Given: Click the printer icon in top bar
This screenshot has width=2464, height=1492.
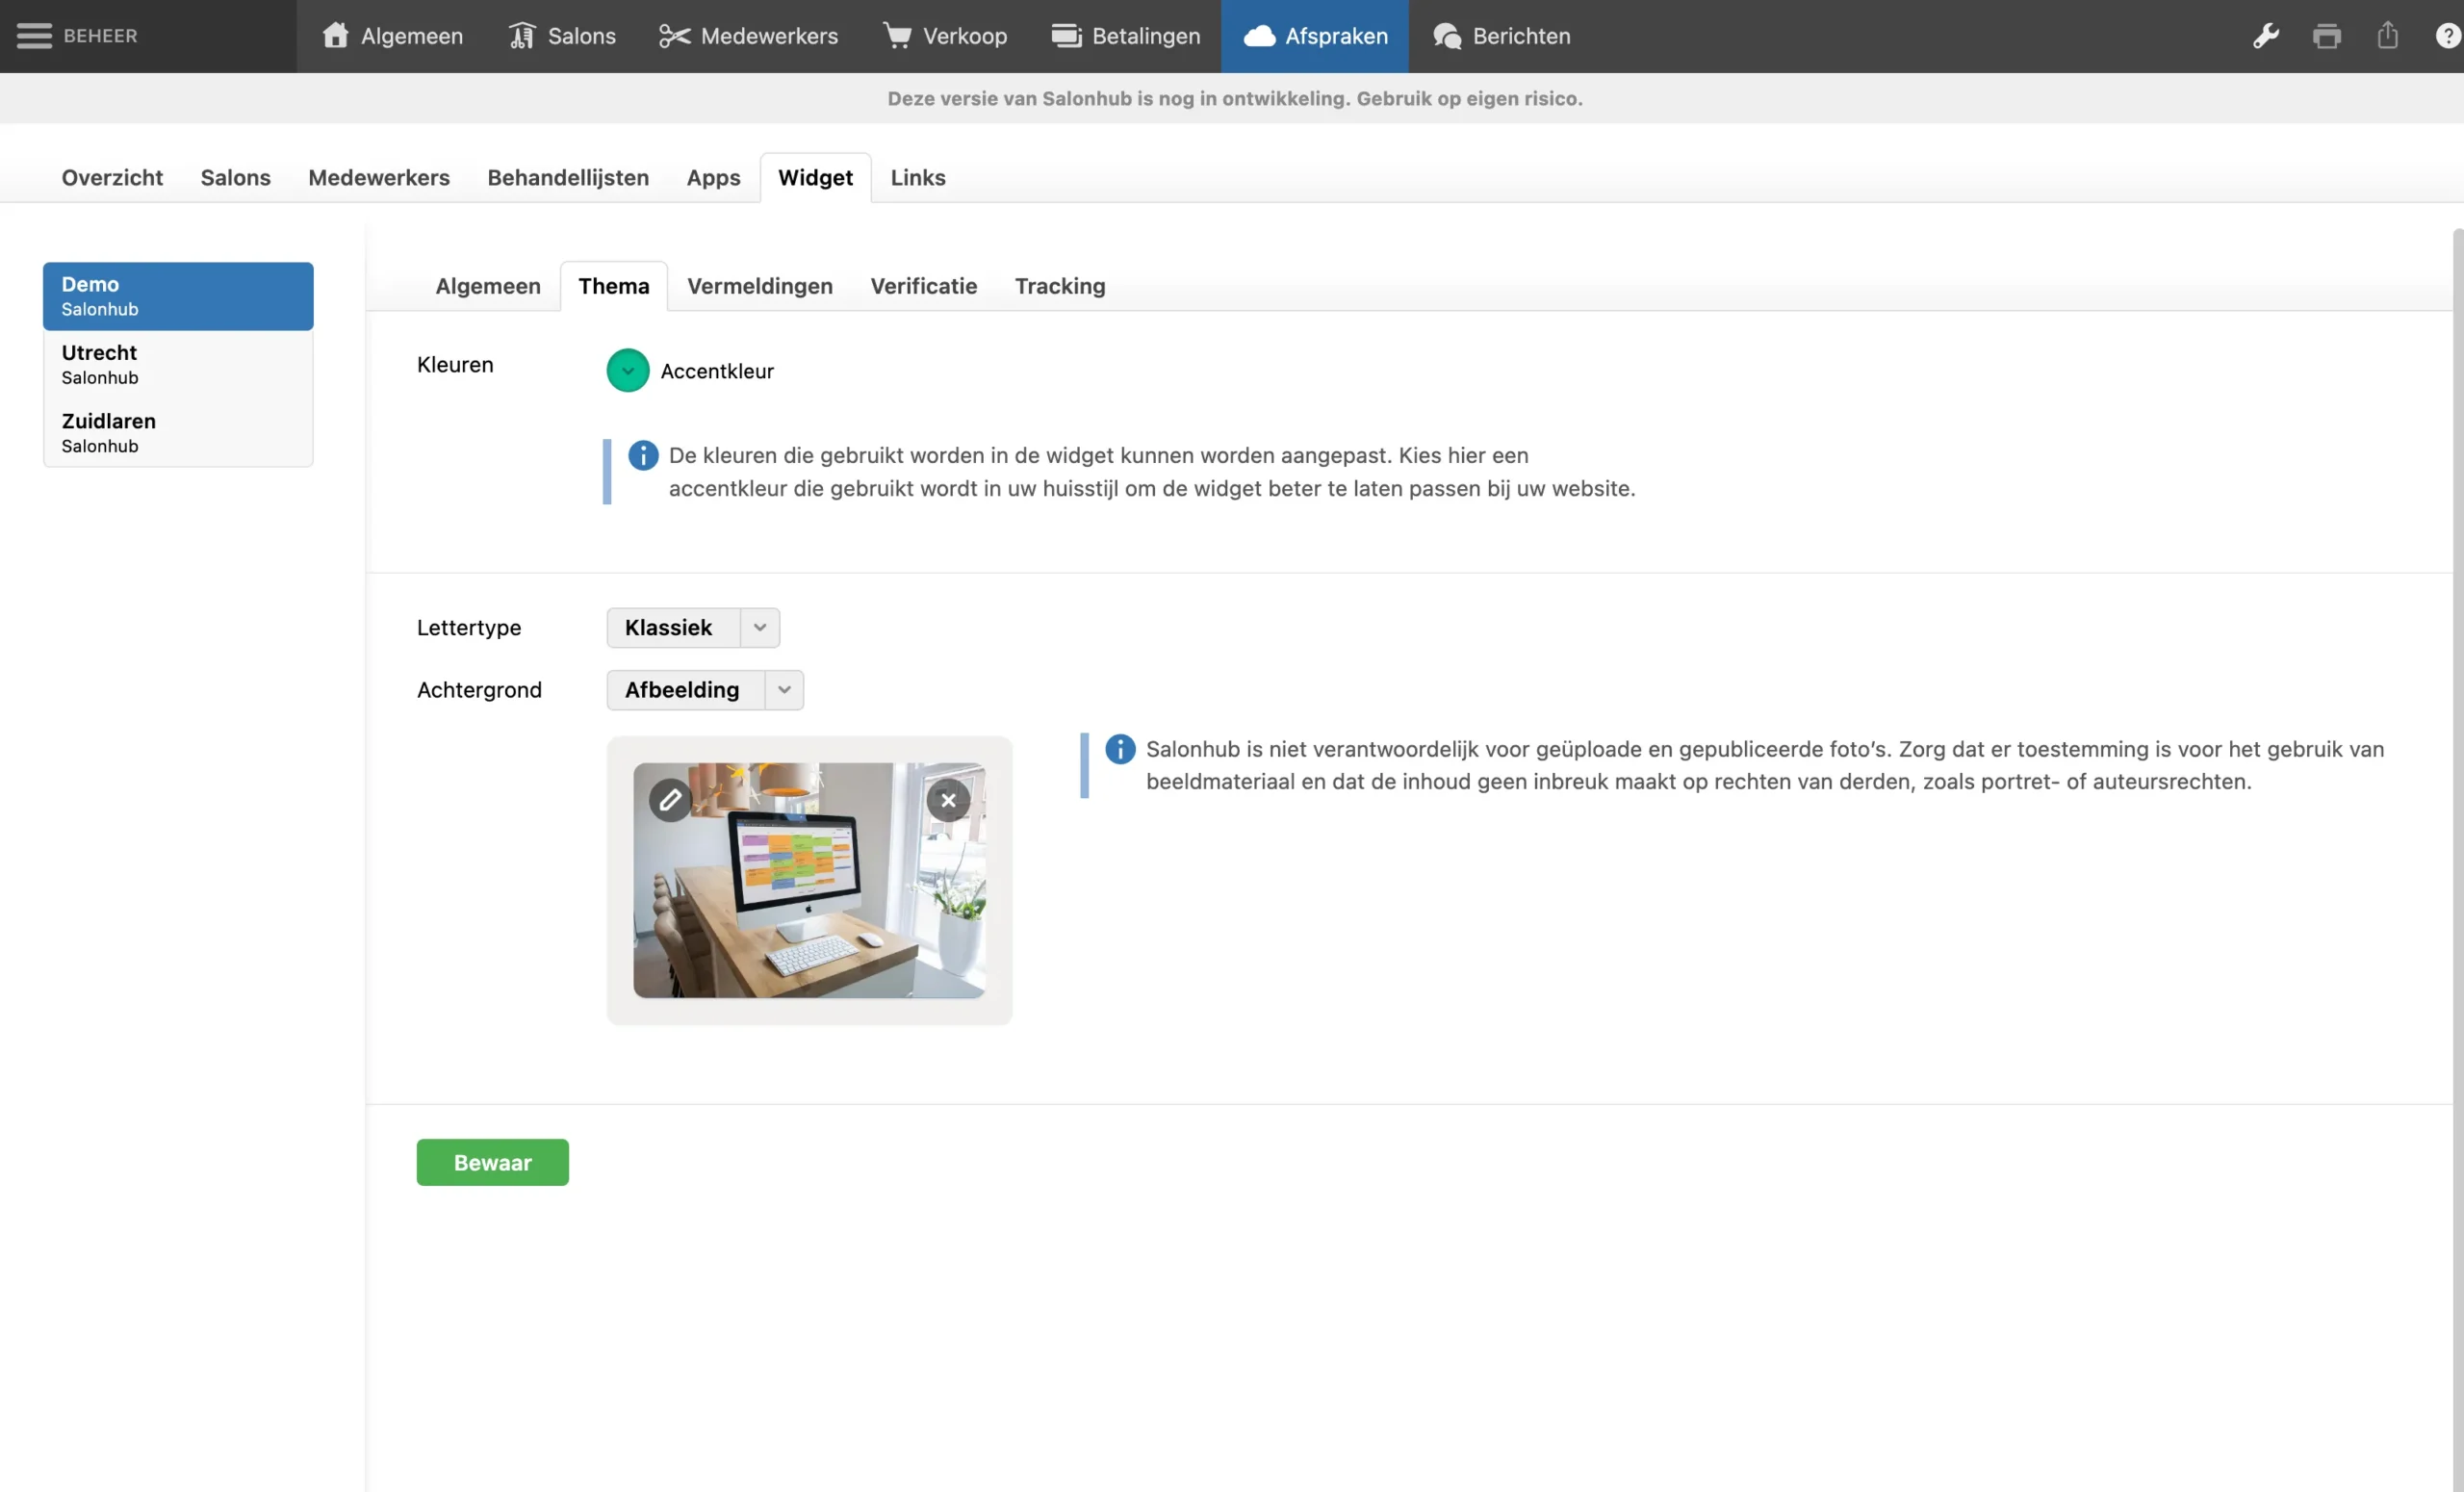Looking at the screenshot, I should point(2326,36).
